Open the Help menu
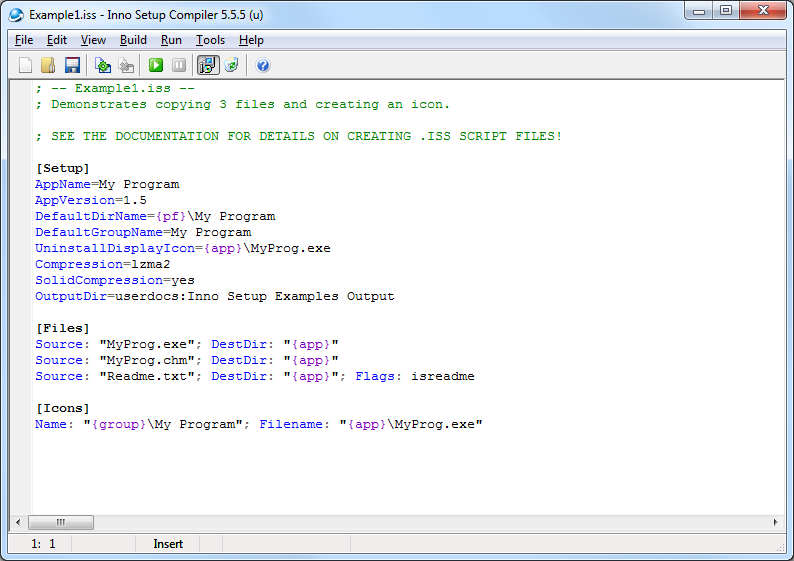794x561 pixels. 251,40
